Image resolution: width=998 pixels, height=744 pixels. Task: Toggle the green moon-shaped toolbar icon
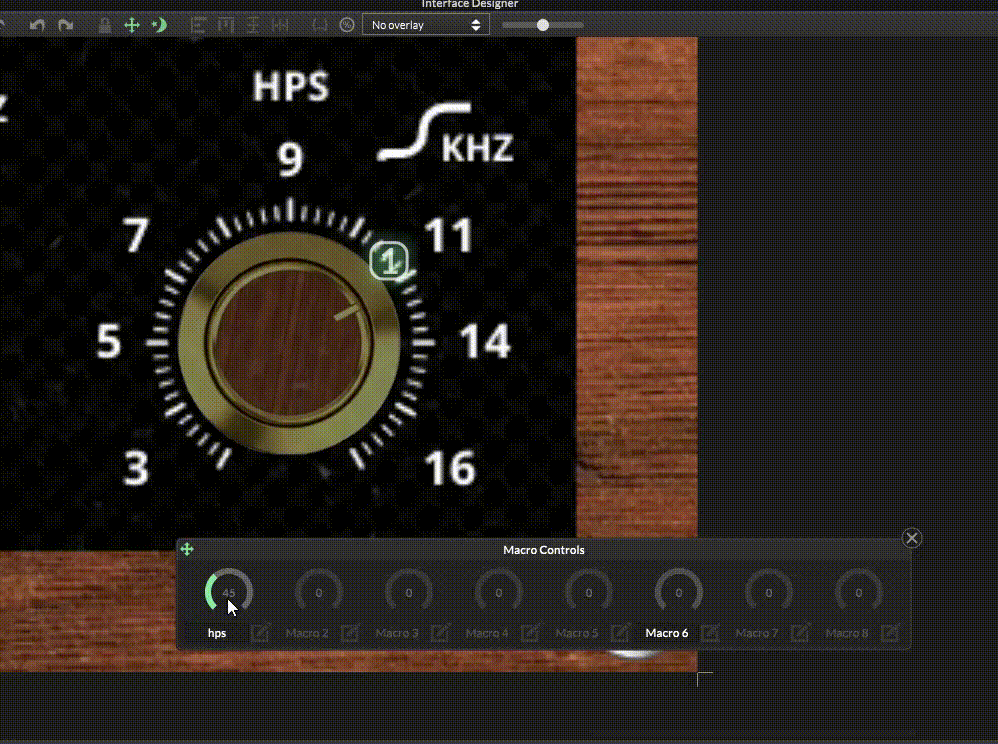[159, 25]
